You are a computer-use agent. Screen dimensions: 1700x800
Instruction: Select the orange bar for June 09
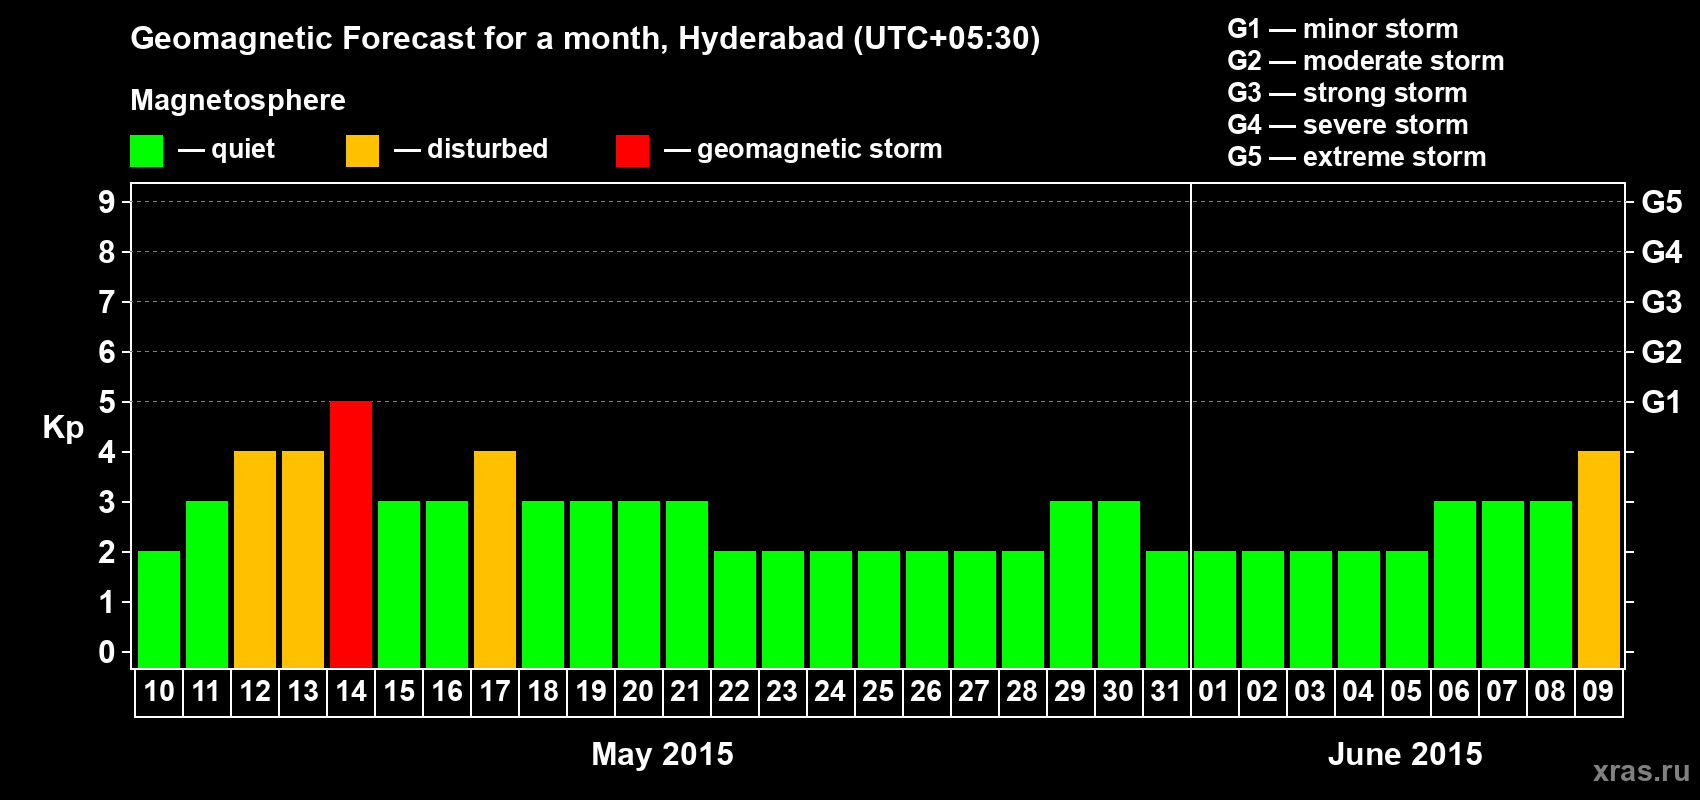[x=1599, y=559]
